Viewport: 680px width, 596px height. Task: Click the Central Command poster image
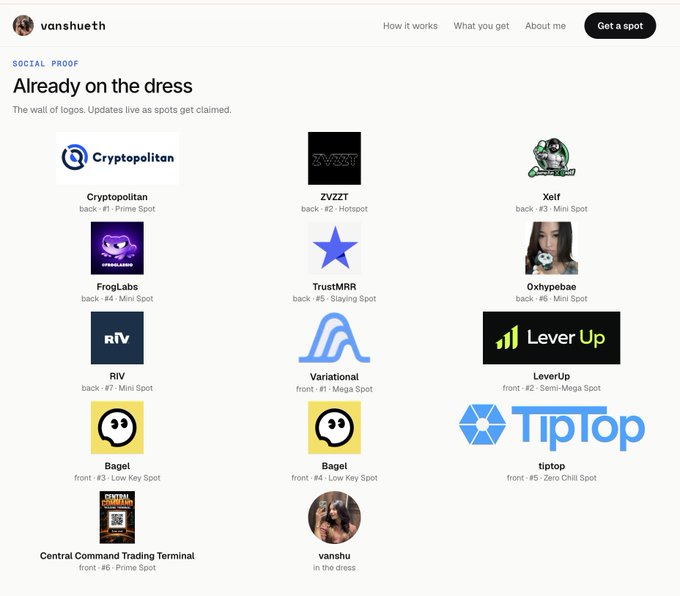pyautogui.click(x=117, y=517)
